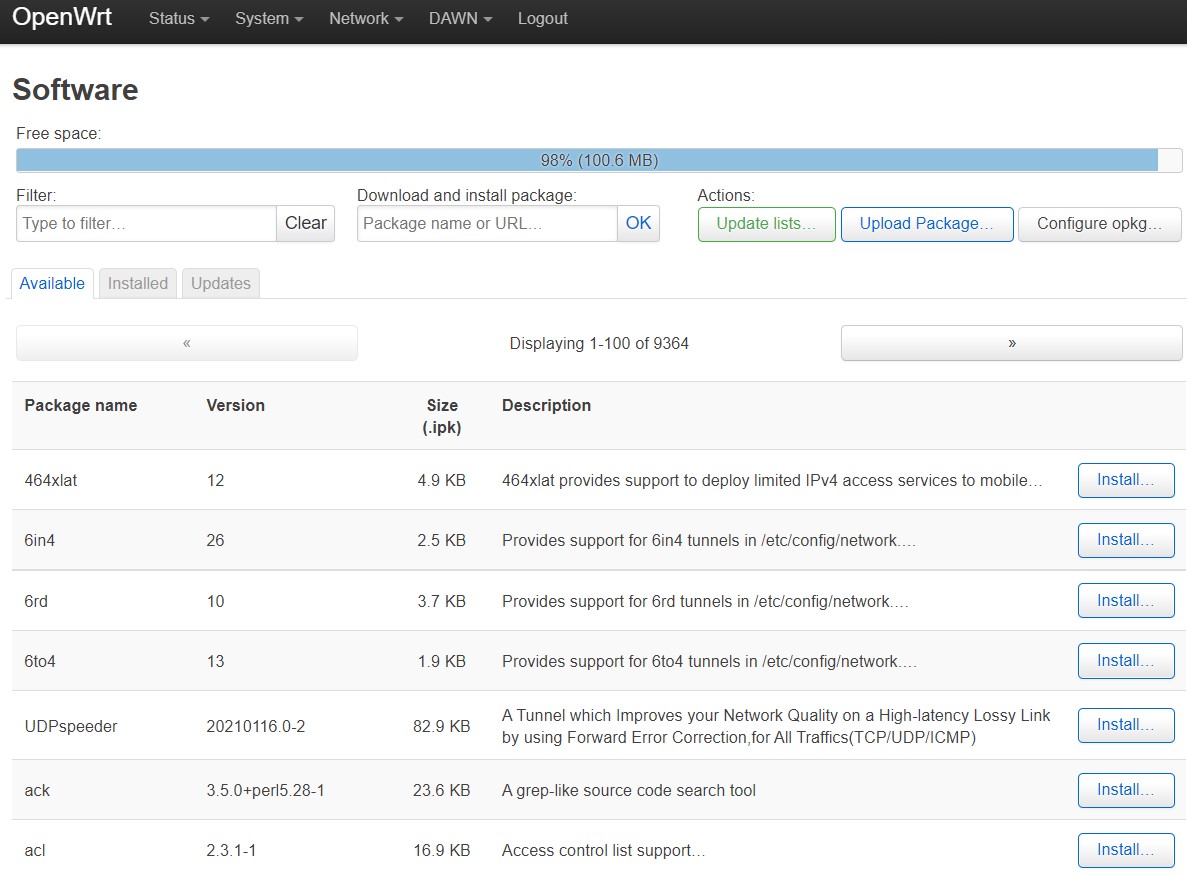Focus the Package name or URL field
1187x876 pixels.
pos(487,224)
